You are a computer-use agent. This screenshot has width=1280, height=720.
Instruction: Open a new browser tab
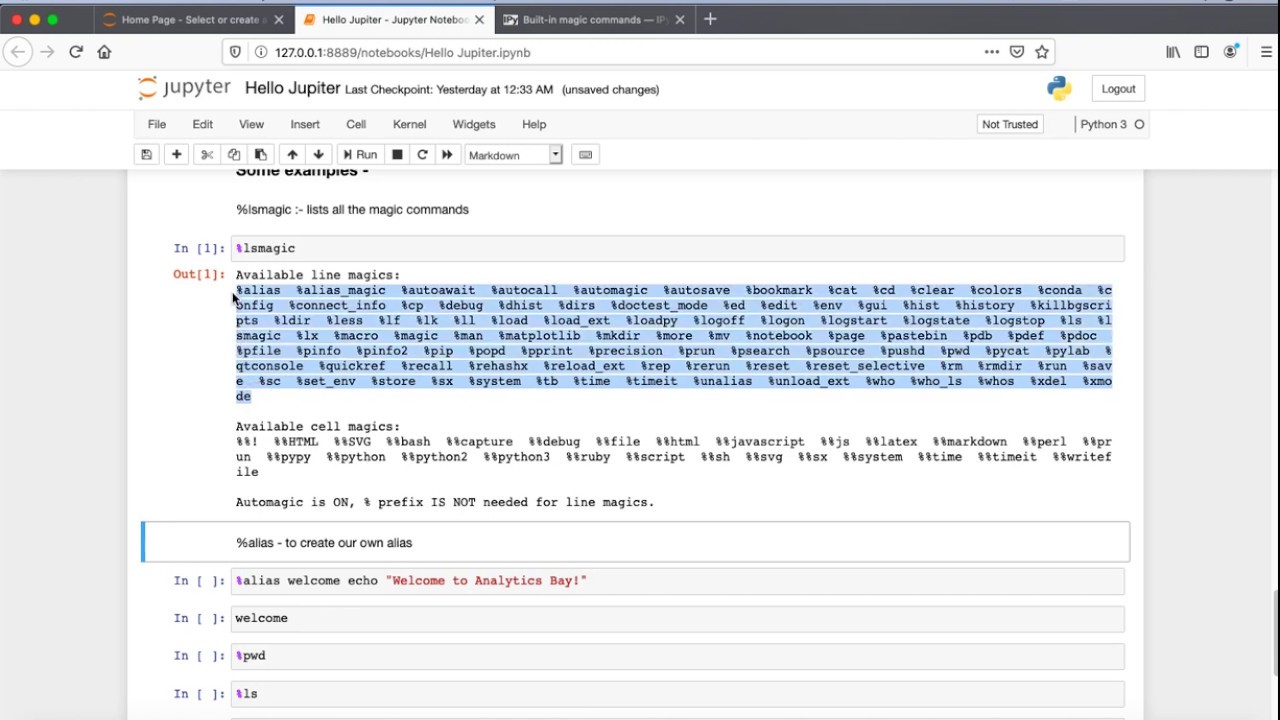[x=710, y=19]
